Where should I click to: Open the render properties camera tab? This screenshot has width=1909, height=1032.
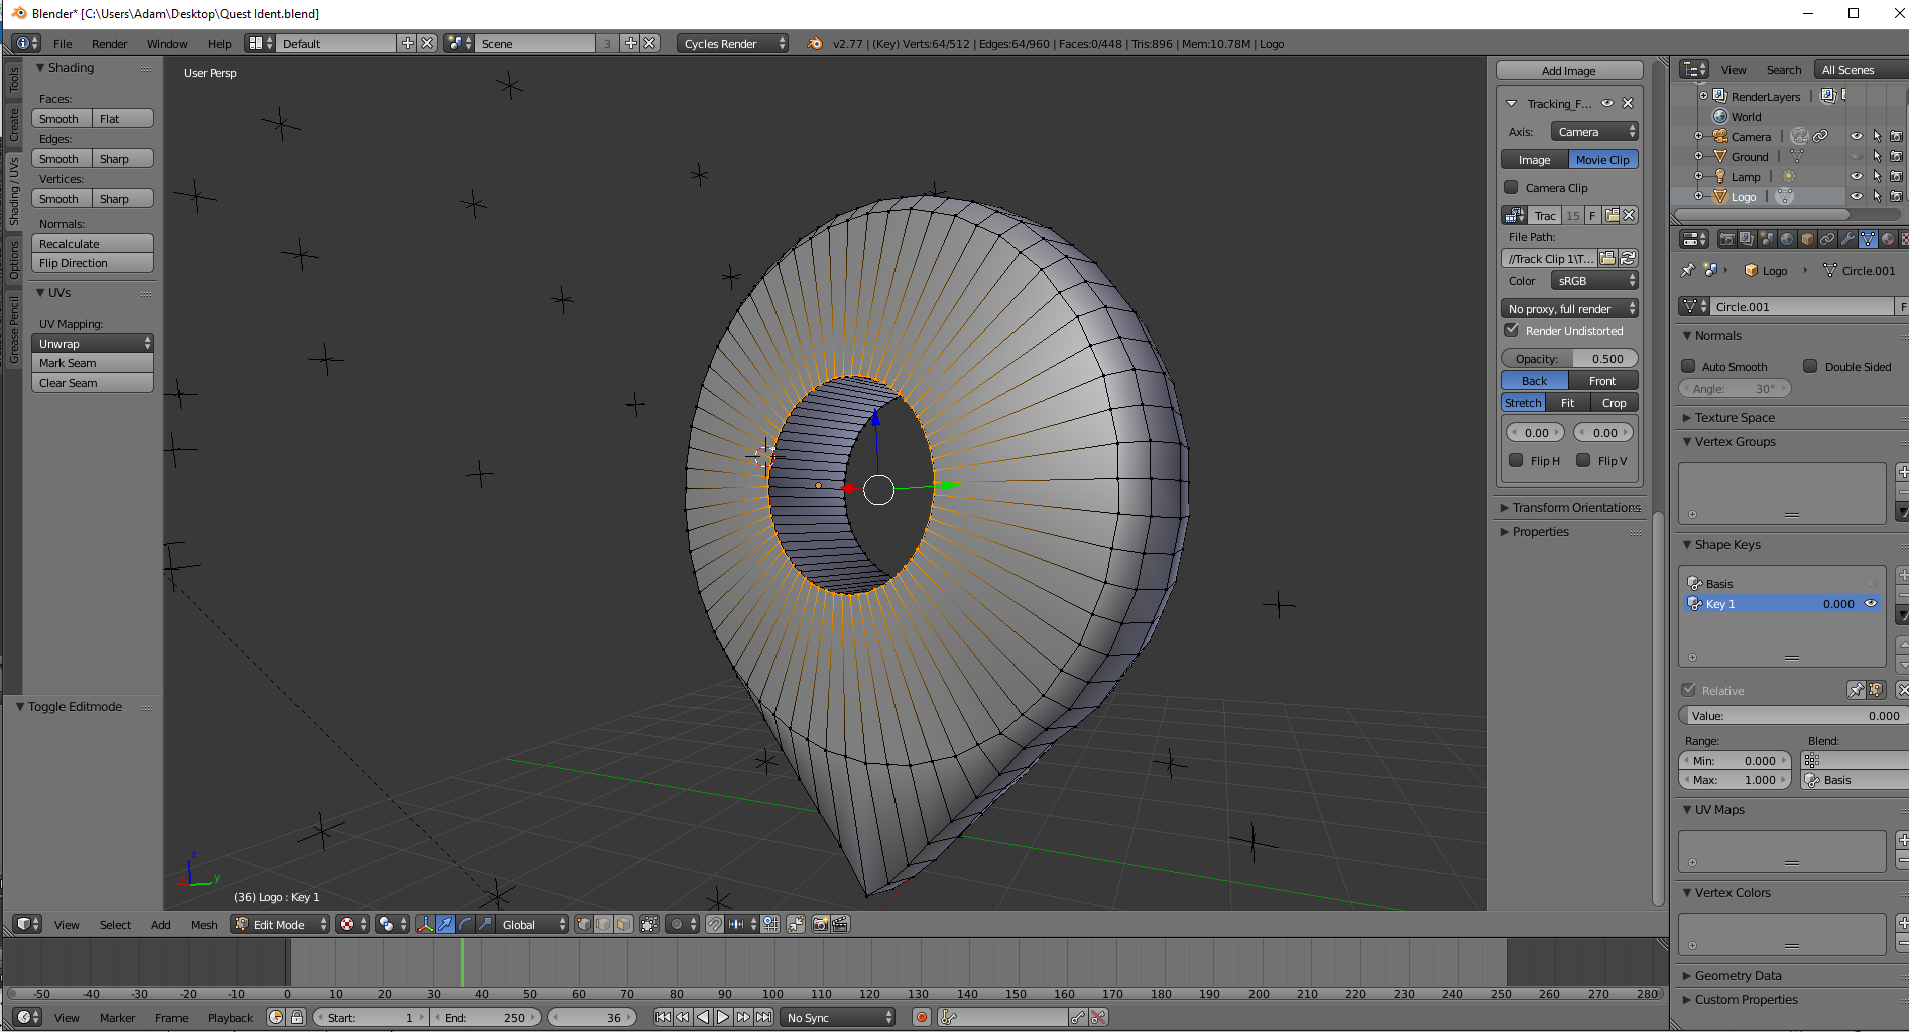[x=1727, y=239]
